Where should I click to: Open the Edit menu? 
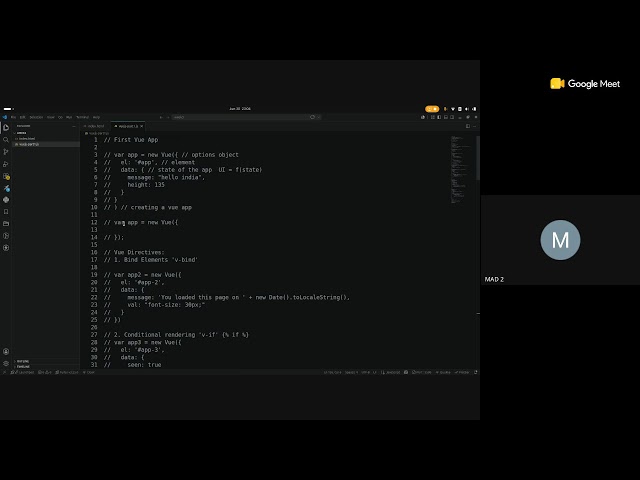[22, 117]
